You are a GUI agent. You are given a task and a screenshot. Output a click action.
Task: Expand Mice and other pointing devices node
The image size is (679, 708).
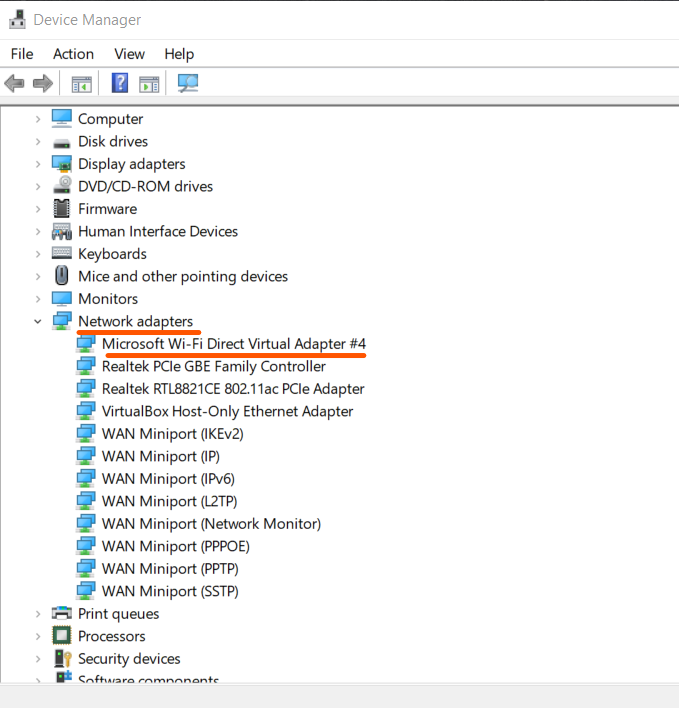coord(38,276)
